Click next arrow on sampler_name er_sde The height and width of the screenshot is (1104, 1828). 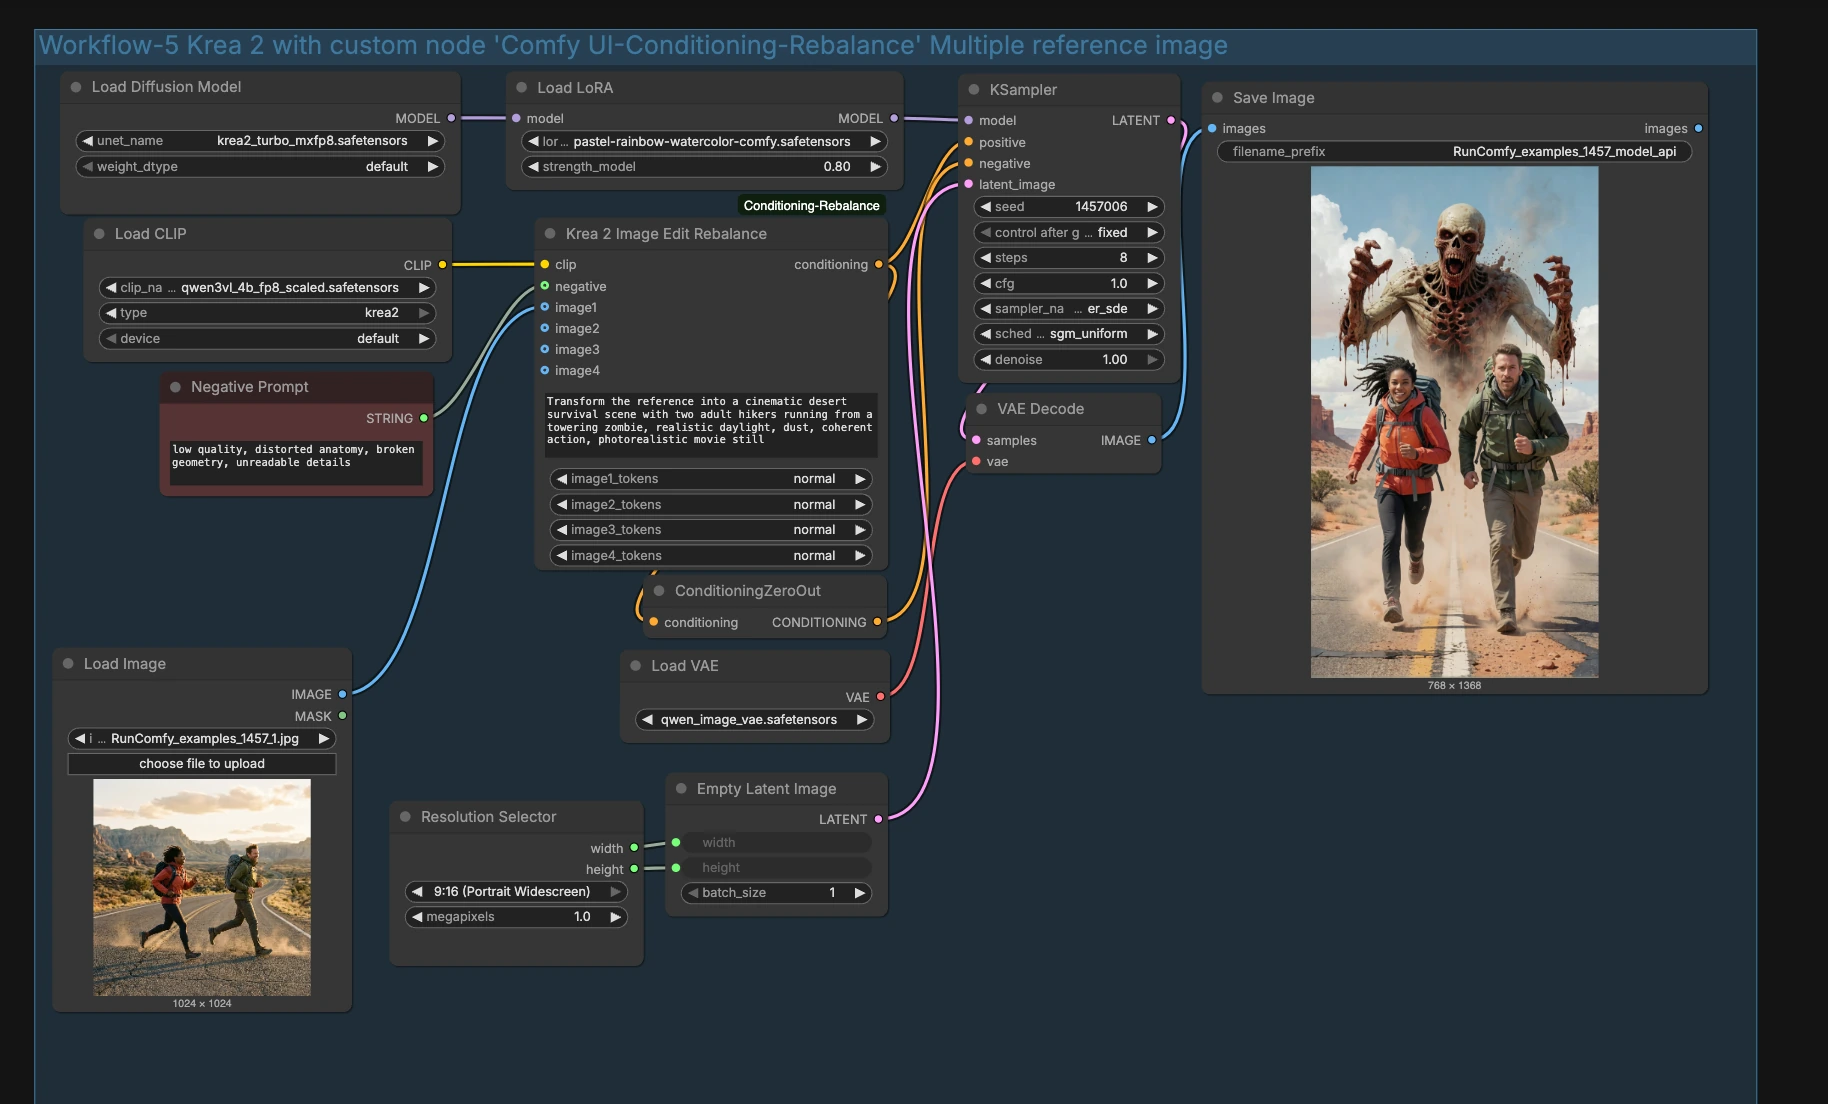[1152, 309]
